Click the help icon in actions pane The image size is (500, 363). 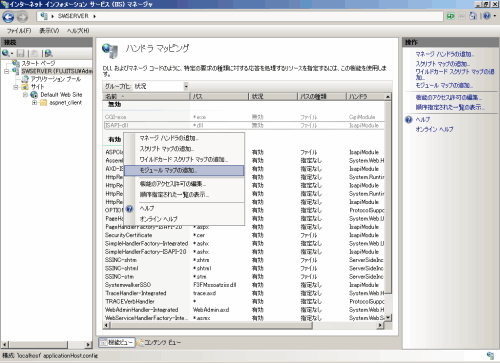[409, 119]
